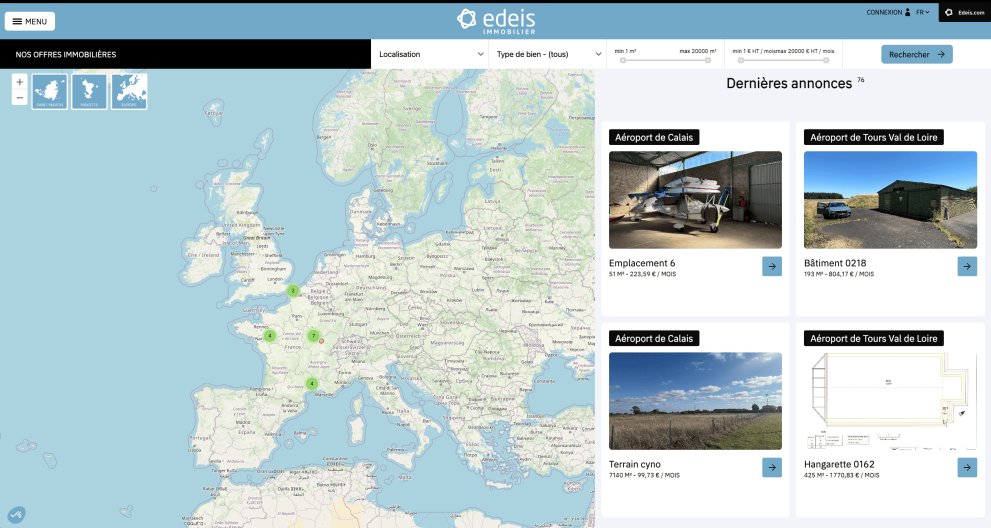The image size is (991, 528).
Task: Switch map to Mayotte region
Action: click(89, 91)
